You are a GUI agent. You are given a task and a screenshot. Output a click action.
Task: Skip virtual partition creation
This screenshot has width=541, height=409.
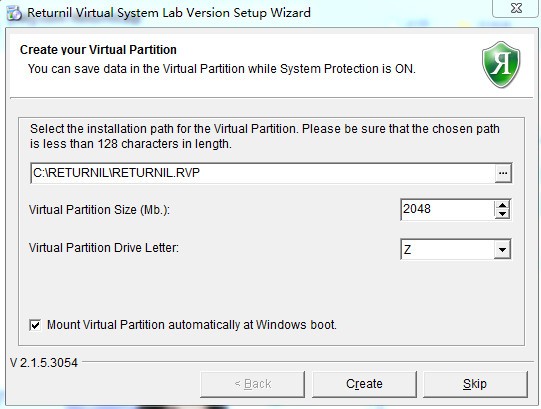click(x=475, y=384)
